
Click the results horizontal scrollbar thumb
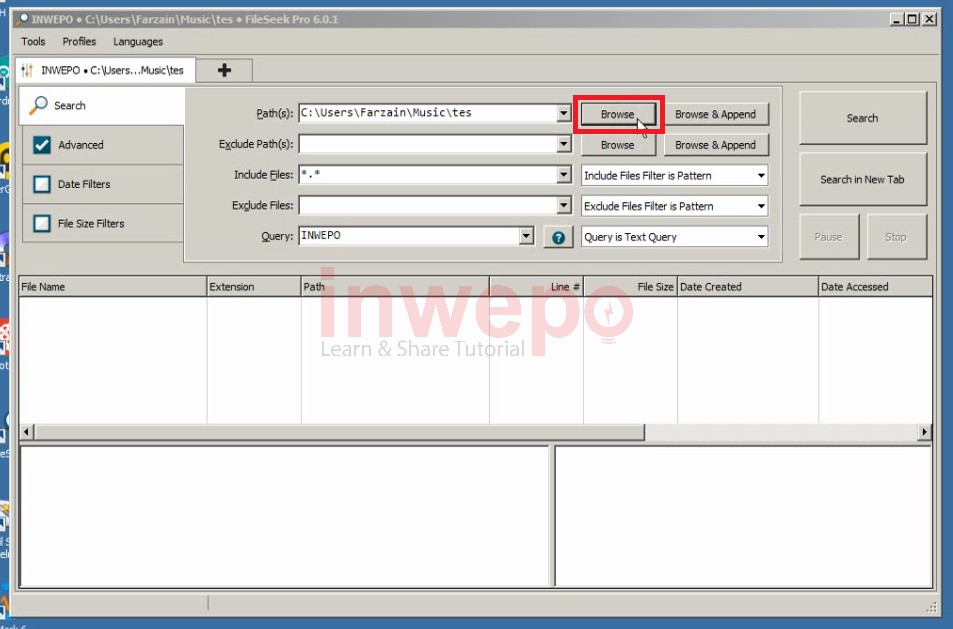[x=339, y=432]
